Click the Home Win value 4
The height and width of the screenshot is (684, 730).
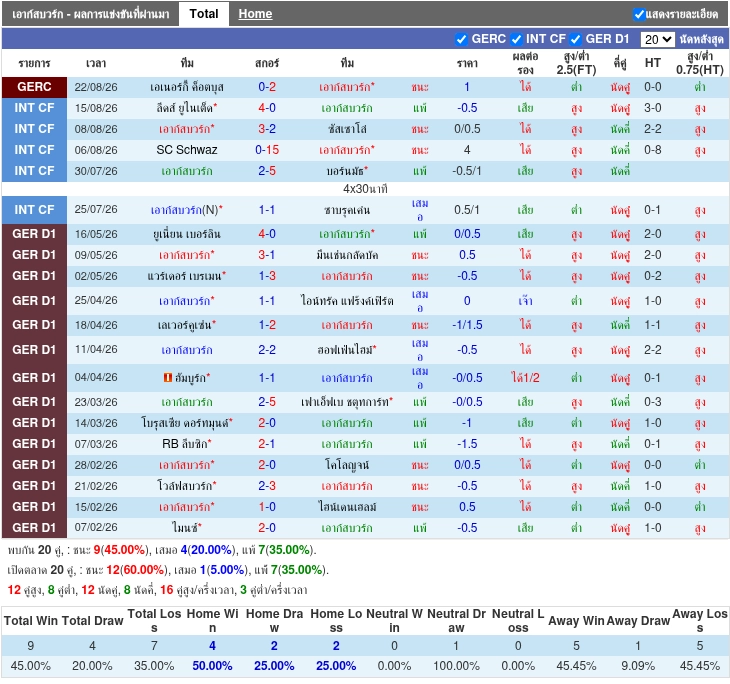pos(212,646)
